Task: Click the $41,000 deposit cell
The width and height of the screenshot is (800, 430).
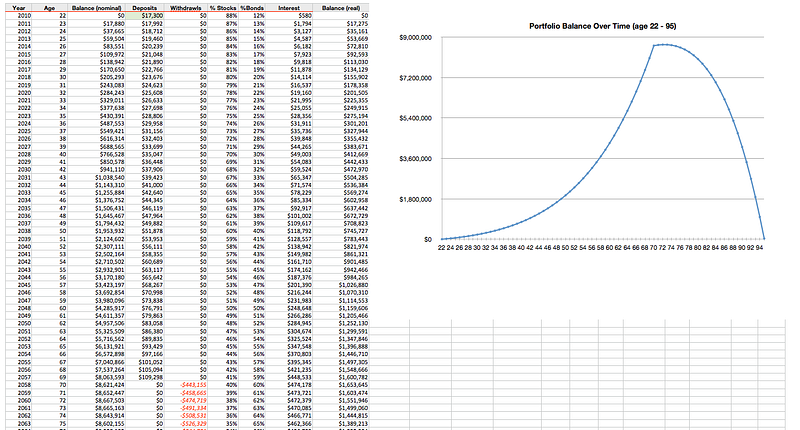Action: [145, 185]
